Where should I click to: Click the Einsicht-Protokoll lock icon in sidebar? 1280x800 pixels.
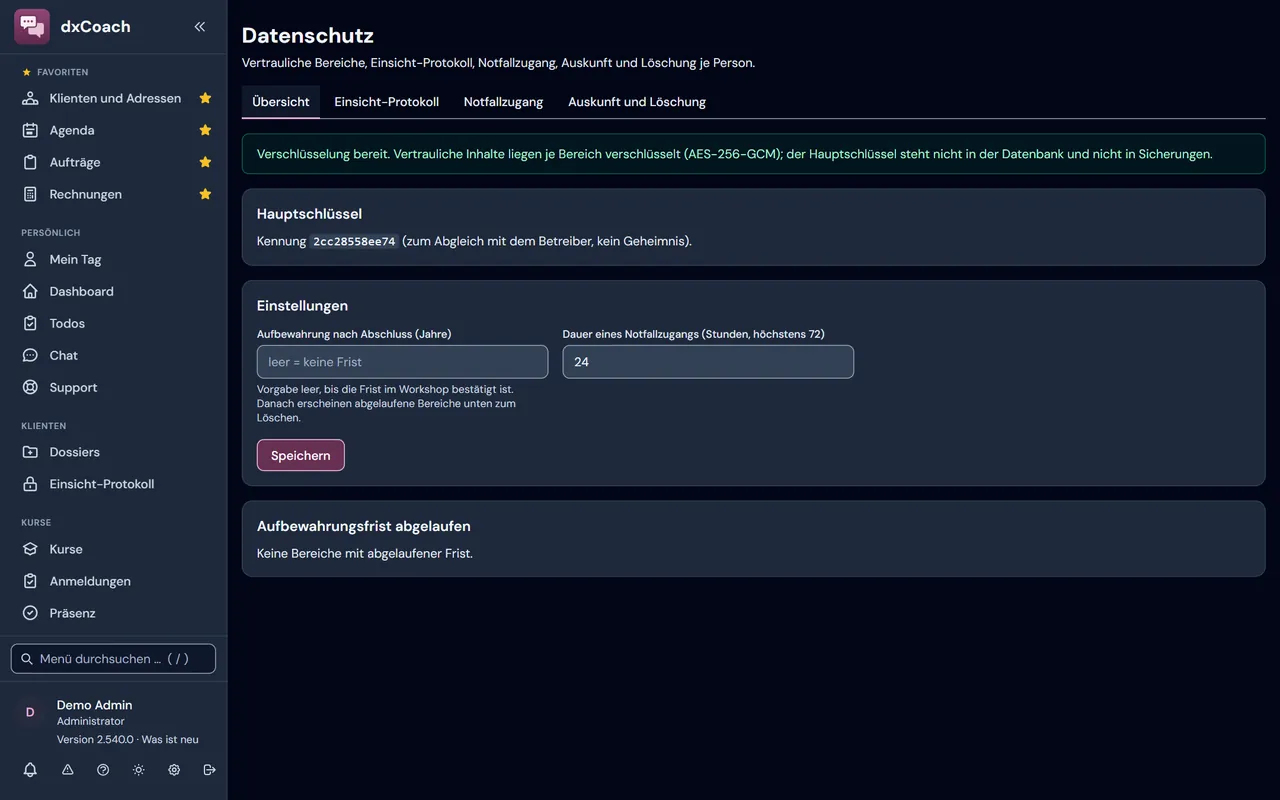30,484
